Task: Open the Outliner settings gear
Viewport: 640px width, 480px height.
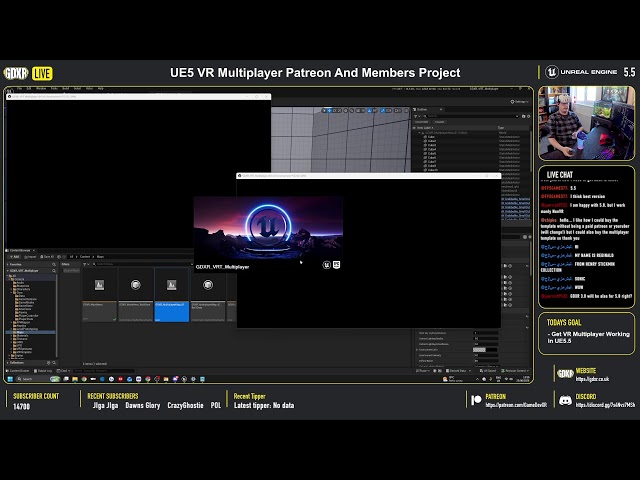Action: [528, 116]
